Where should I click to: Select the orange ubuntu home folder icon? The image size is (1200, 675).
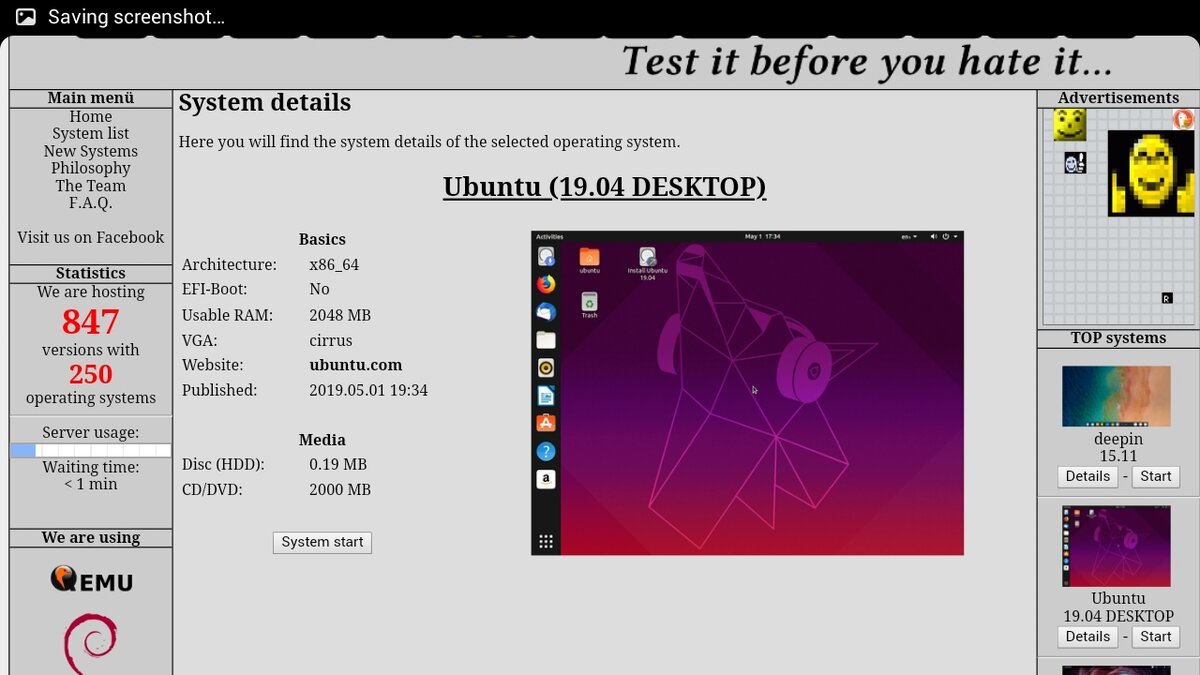pos(590,260)
